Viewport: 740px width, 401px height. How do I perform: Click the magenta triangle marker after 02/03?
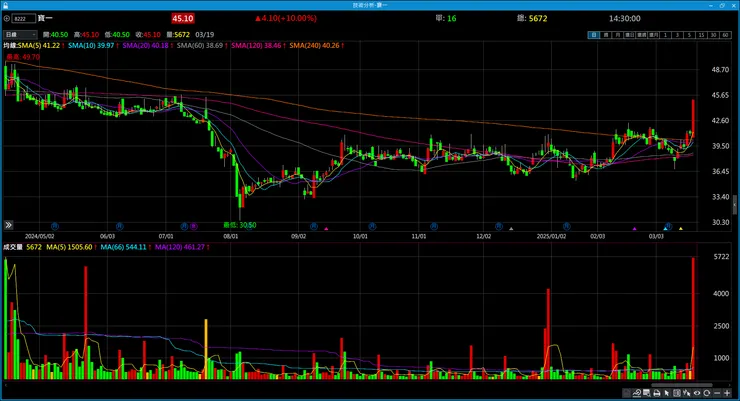point(634,229)
